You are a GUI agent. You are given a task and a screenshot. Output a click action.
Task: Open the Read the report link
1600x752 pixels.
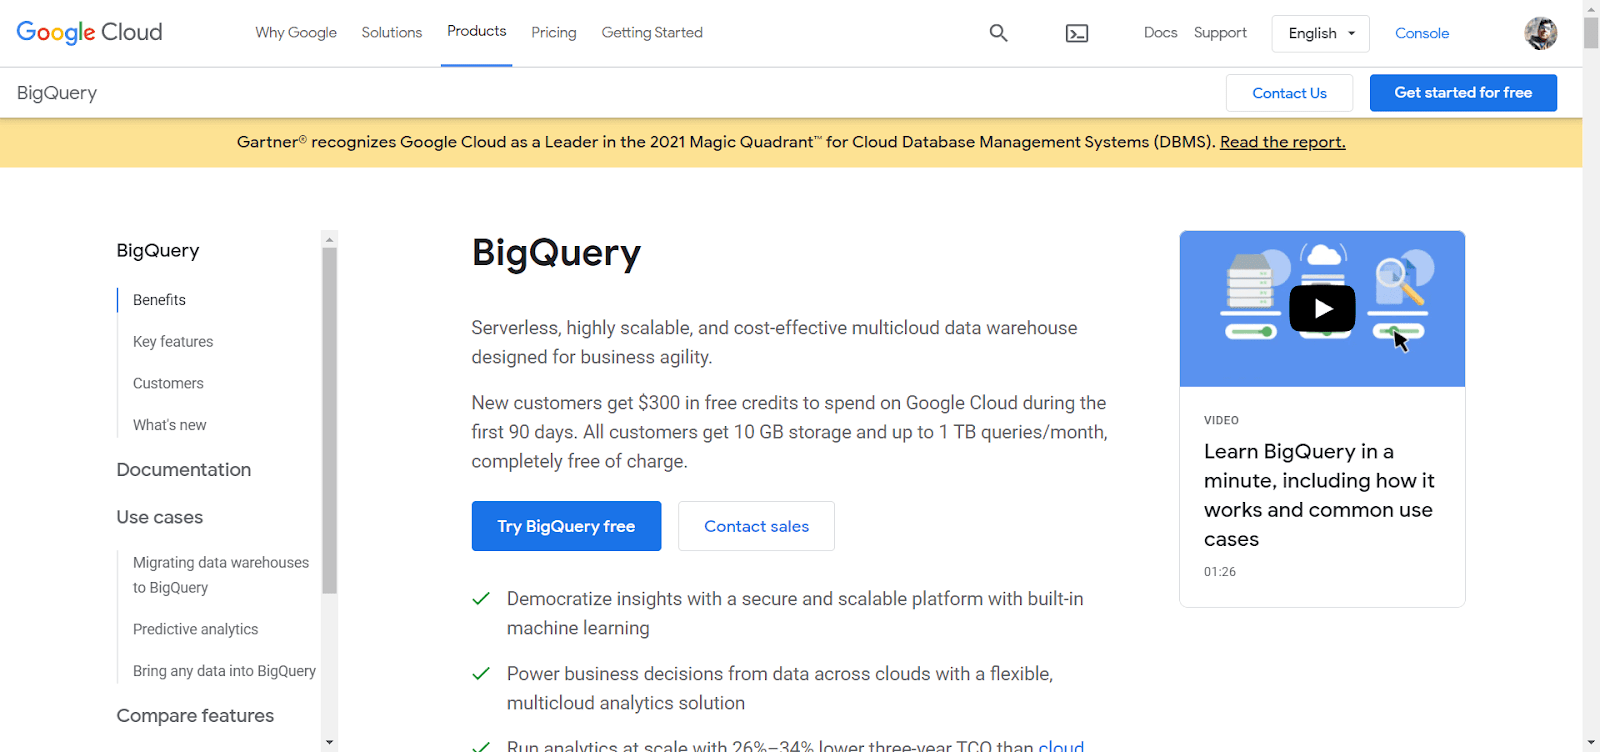tap(1282, 142)
